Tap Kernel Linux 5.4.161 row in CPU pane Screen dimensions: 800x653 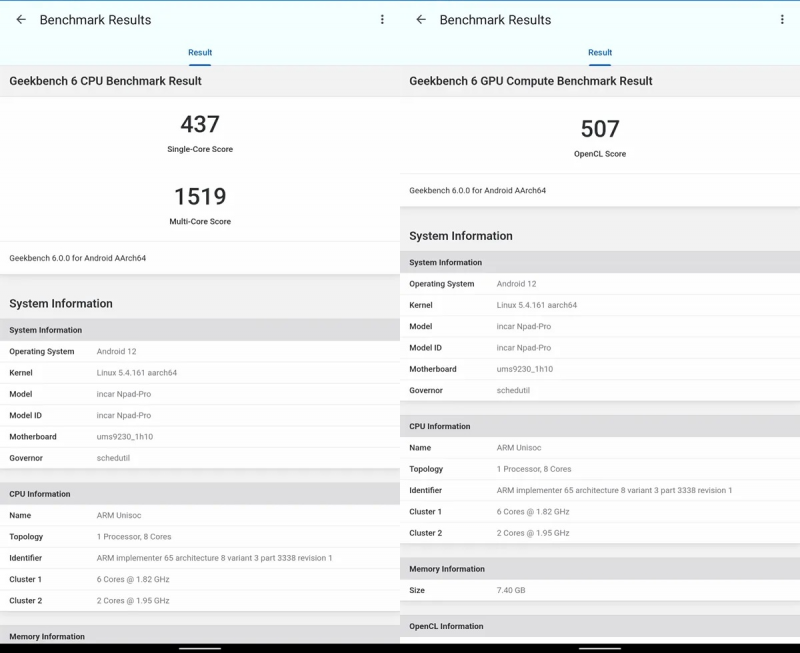click(200, 373)
